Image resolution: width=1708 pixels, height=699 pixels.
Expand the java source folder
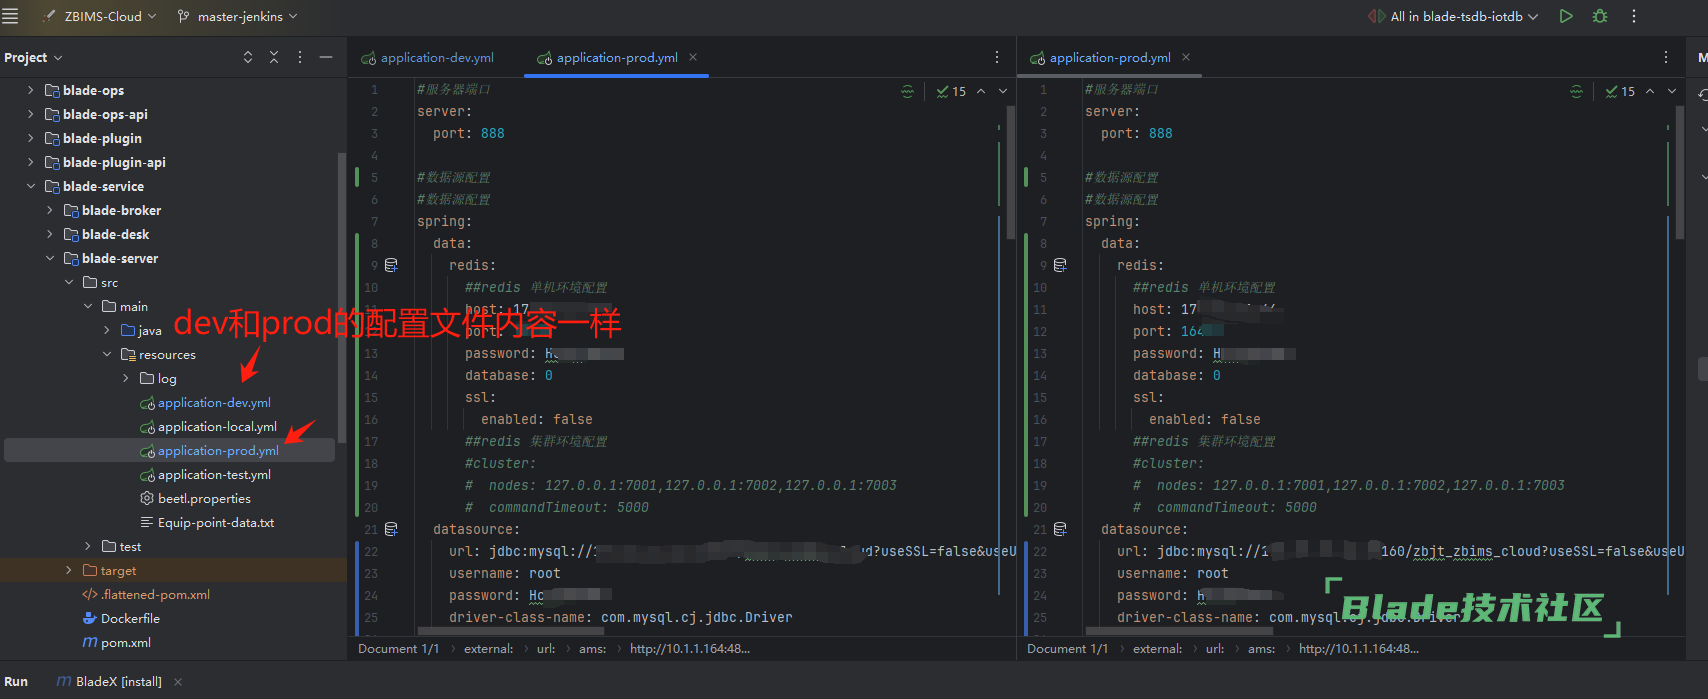click(x=107, y=330)
